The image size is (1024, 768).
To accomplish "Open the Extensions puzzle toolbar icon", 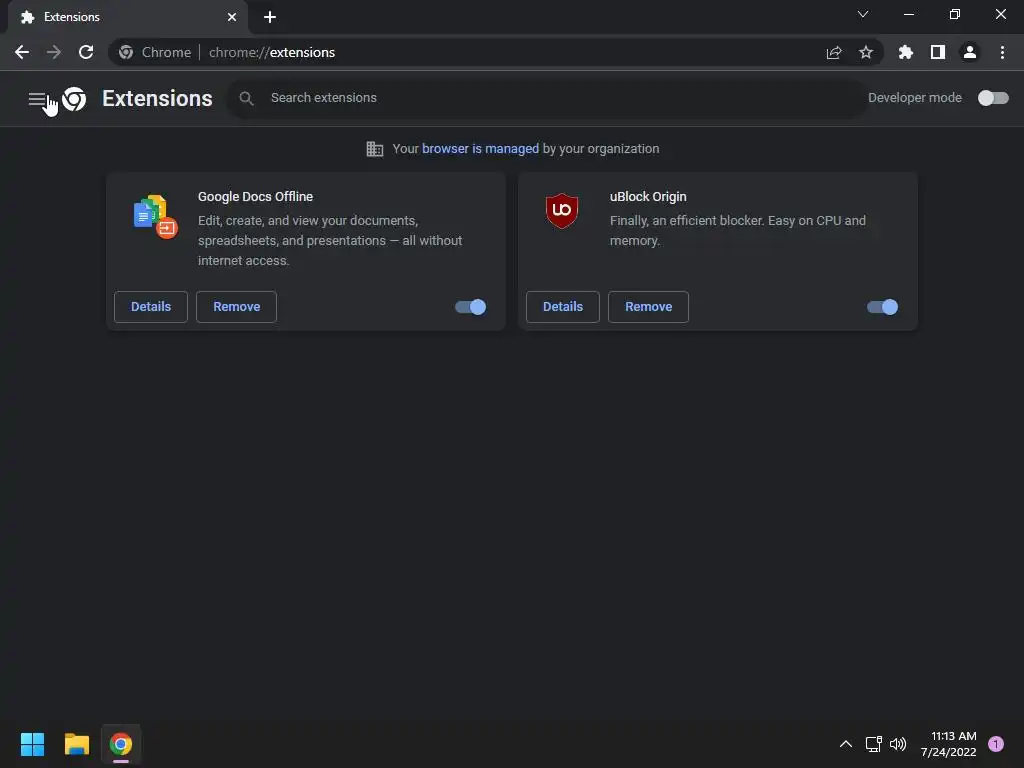I will click(x=906, y=52).
